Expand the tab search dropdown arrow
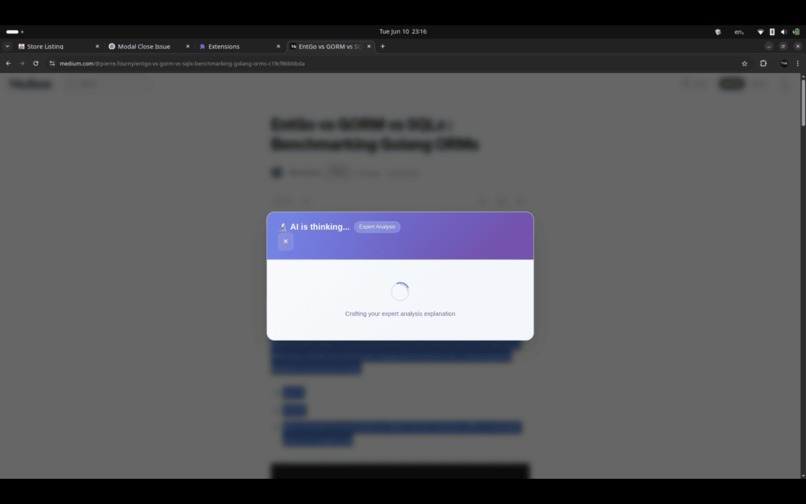Viewport: 806px width, 504px height. (x=7, y=46)
